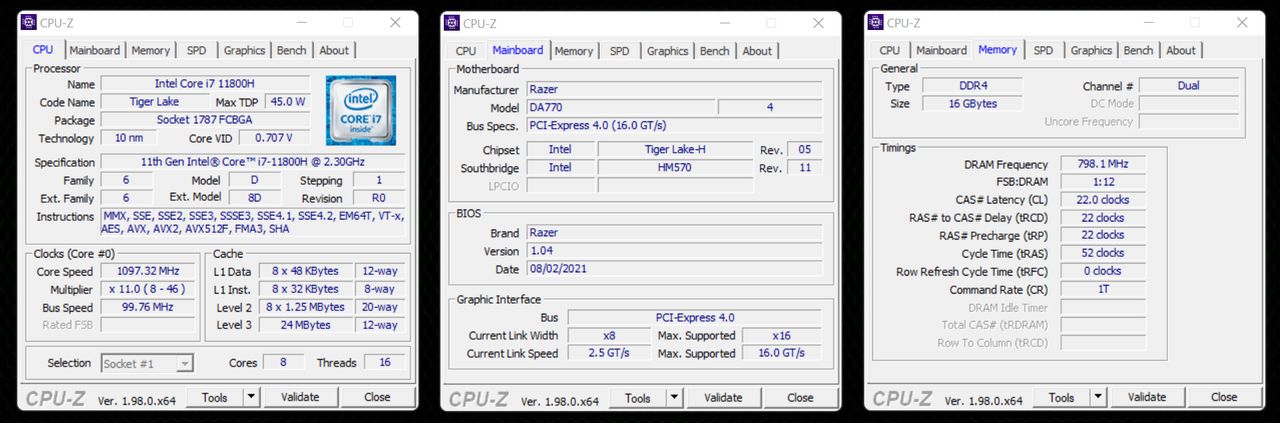
Task: Go to Graphics tab in Memory window
Action: [1091, 51]
